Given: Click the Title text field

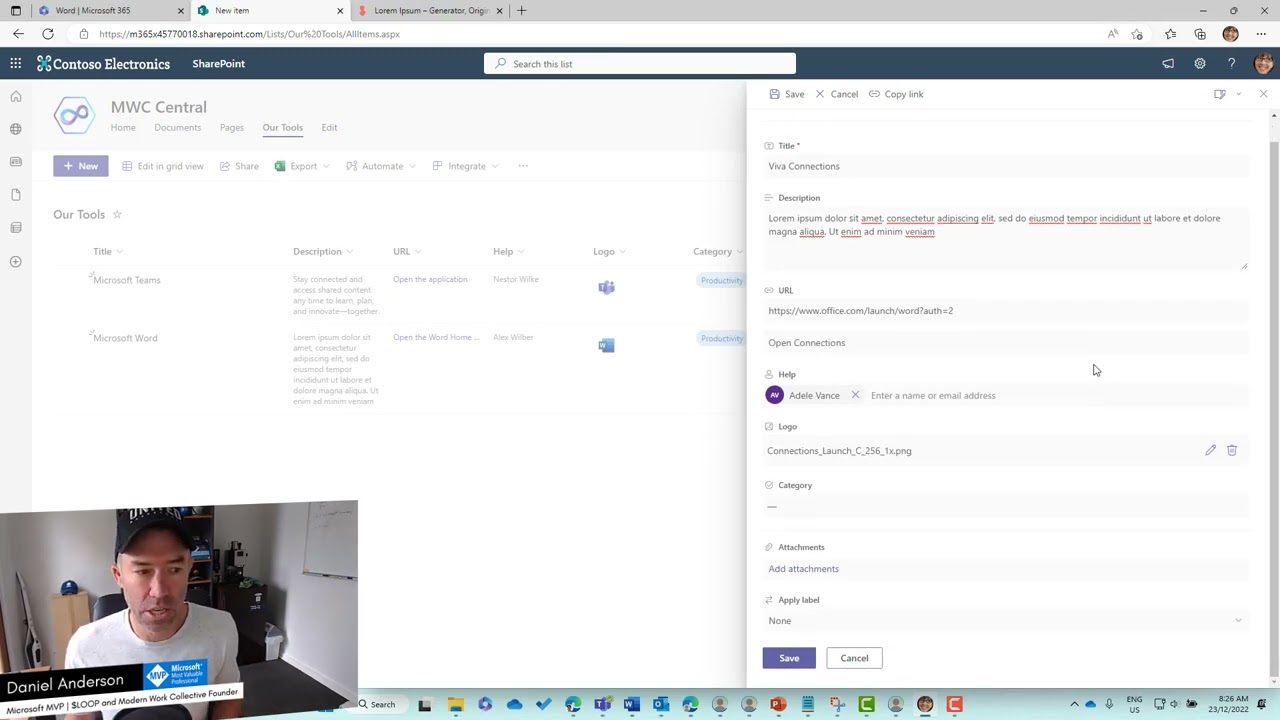Looking at the screenshot, I should click(x=1007, y=166).
